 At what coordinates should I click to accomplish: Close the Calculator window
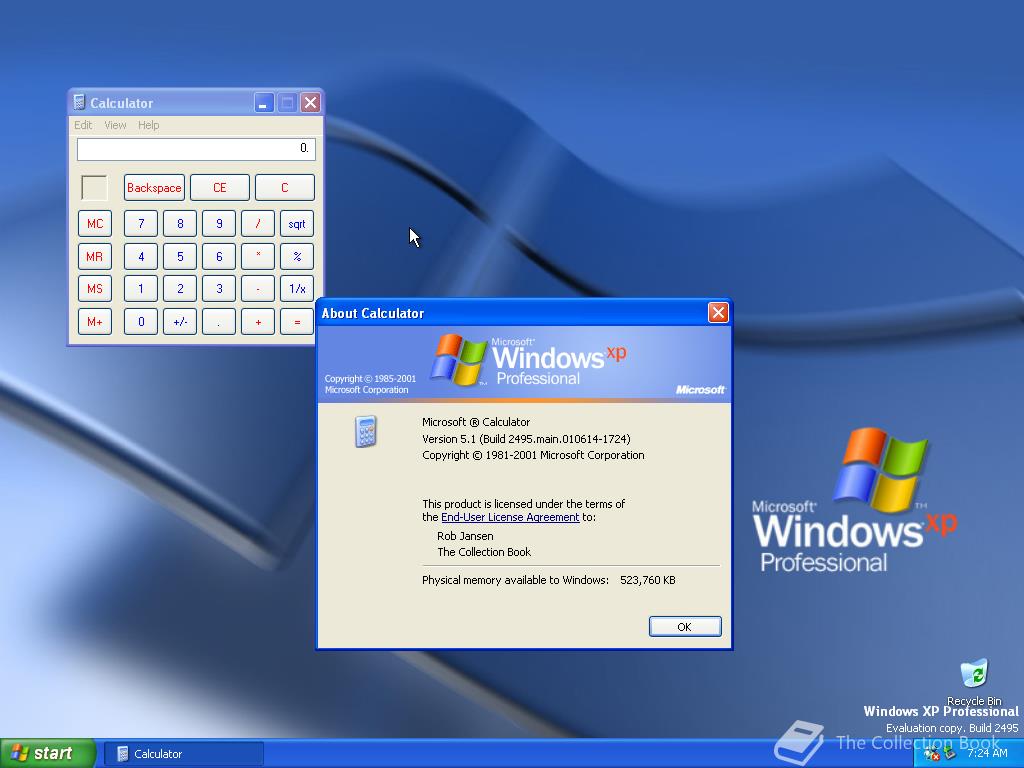[x=311, y=103]
